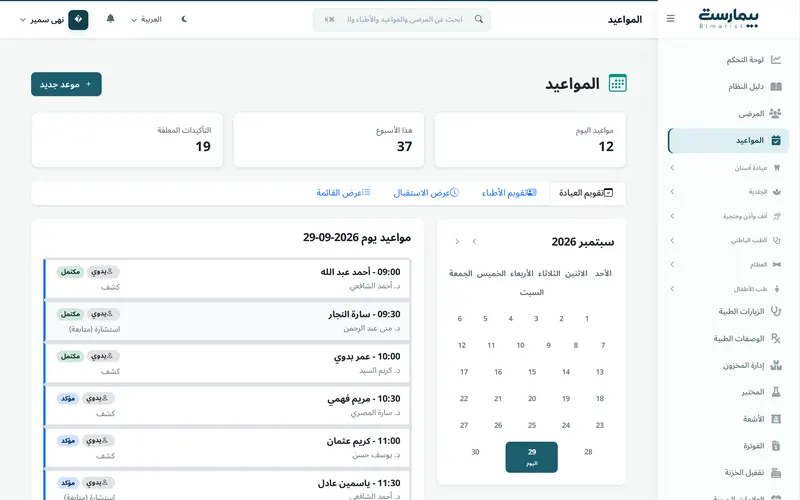Open دليل النظام book icon in sidebar
Image resolution: width=800 pixels, height=500 pixels.
coord(776,87)
